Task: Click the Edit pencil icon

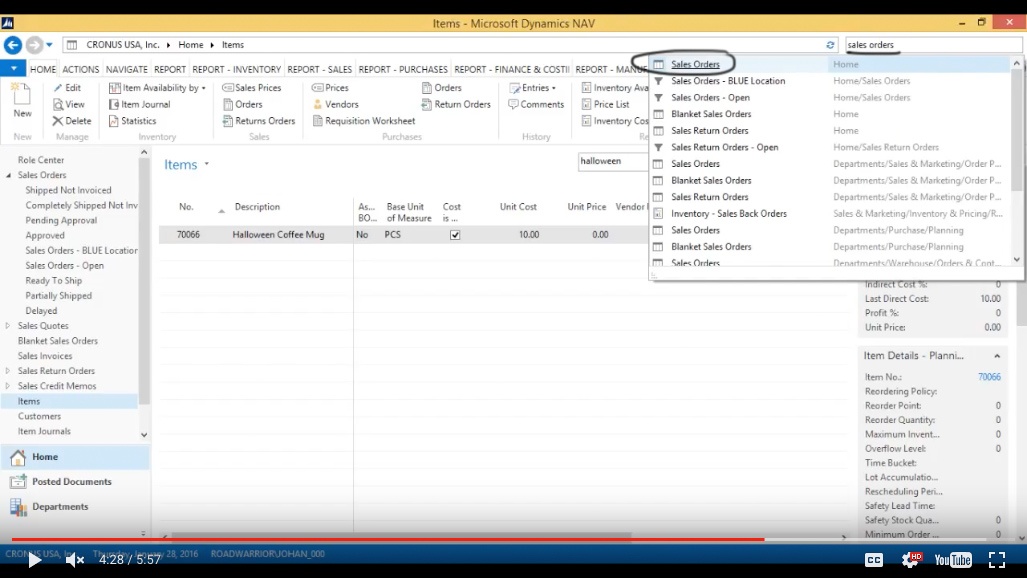Action: point(58,88)
